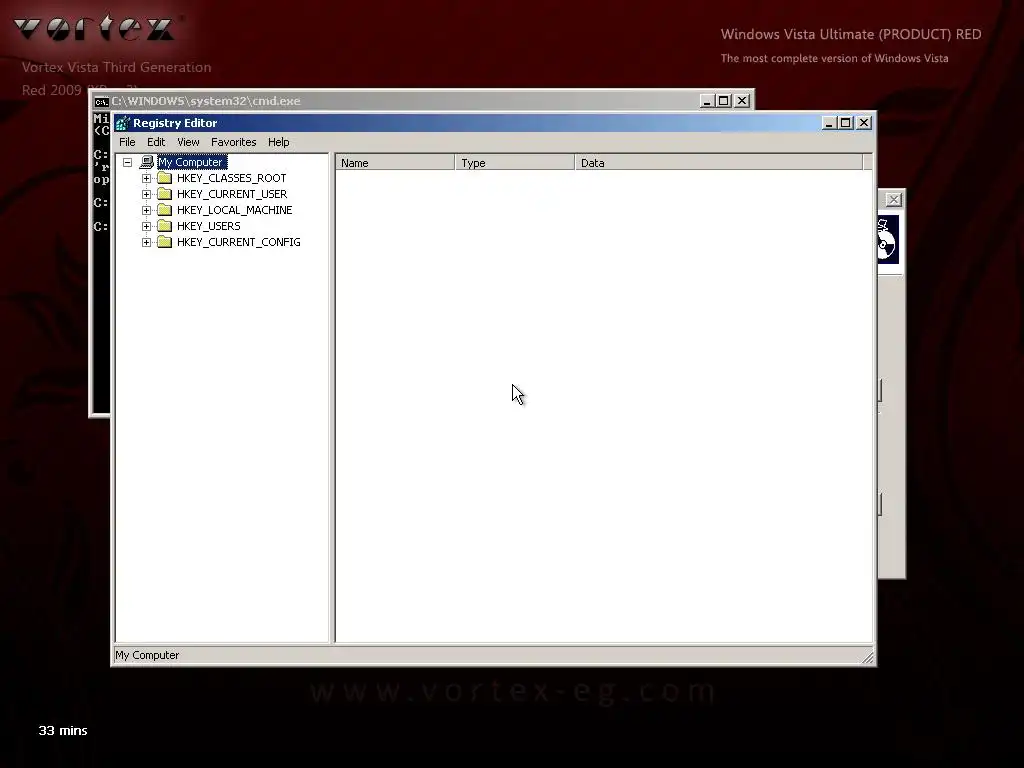1024x768 pixels.
Task: Expand the HKEY_CLASSES_ROOT key
Action: [x=146, y=178]
